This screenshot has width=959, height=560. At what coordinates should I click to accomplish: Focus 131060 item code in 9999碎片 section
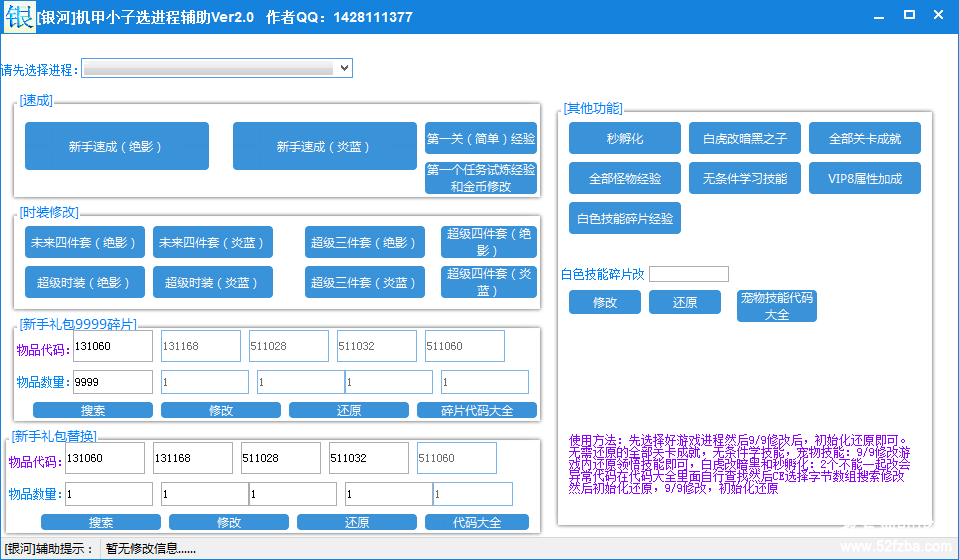pyautogui.click(x=113, y=346)
